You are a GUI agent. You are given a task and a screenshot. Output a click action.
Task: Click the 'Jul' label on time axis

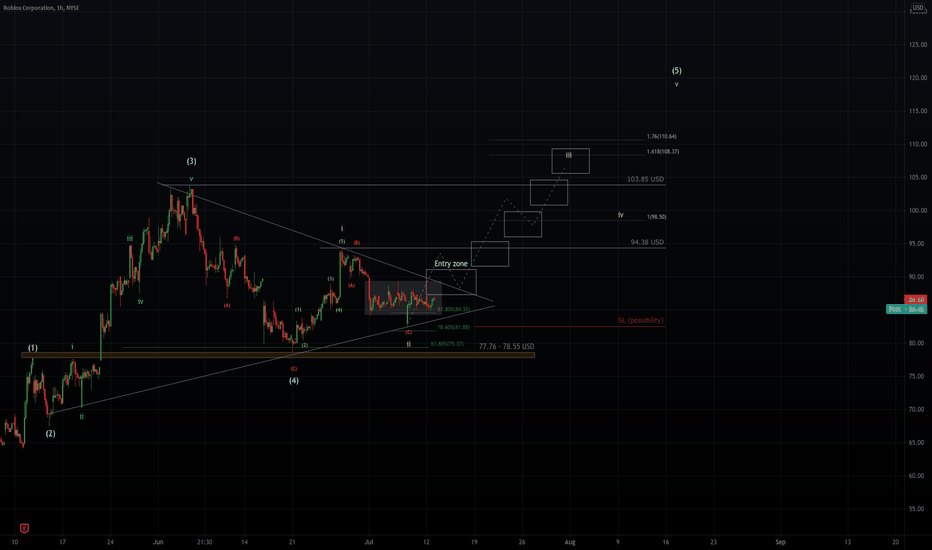(x=369, y=542)
